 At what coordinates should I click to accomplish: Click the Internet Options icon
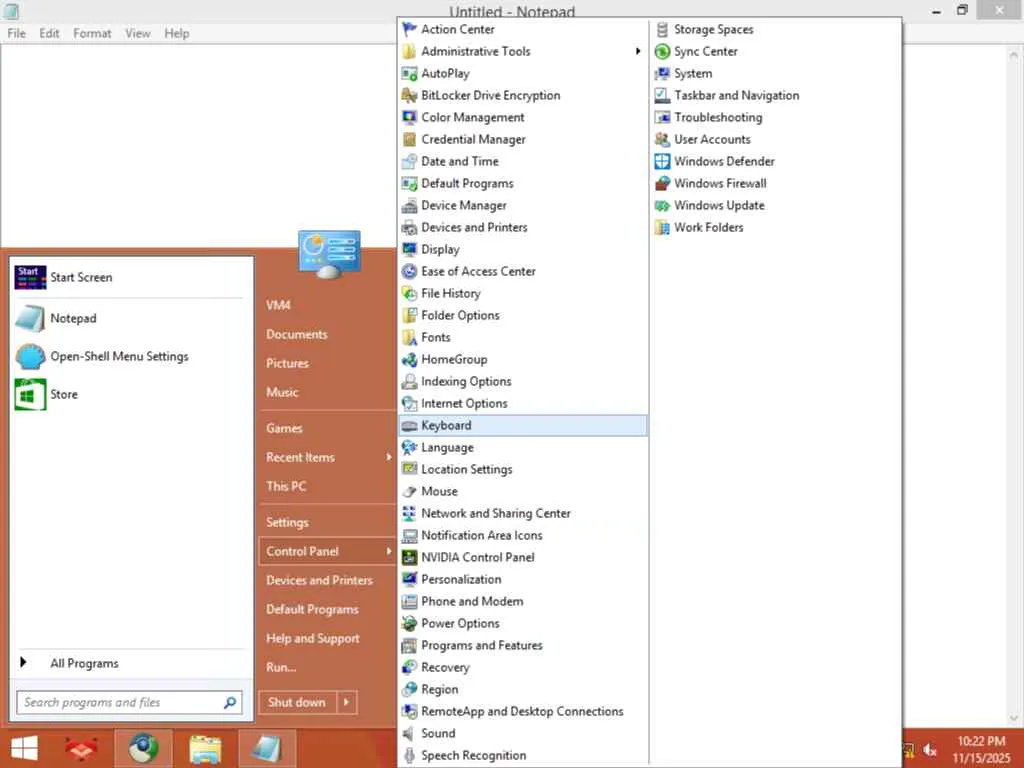[x=409, y=404]
